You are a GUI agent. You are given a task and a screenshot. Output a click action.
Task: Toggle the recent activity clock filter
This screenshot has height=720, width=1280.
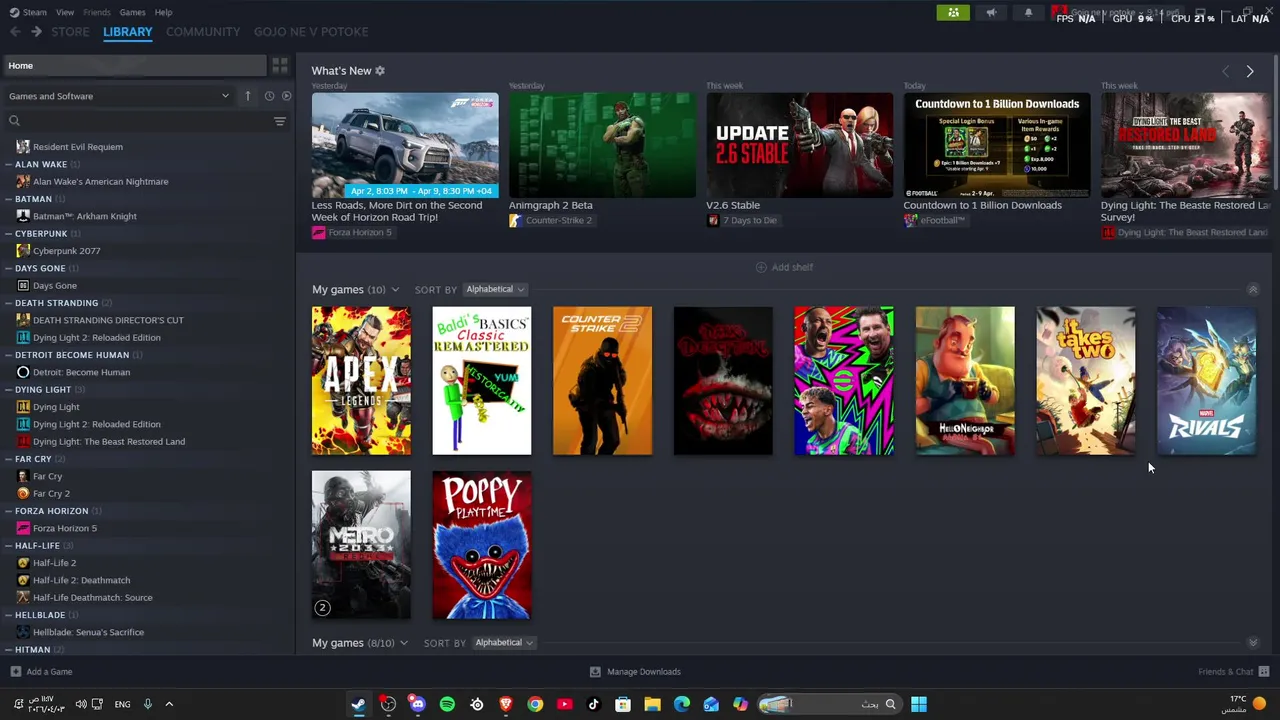click(269, 96)
